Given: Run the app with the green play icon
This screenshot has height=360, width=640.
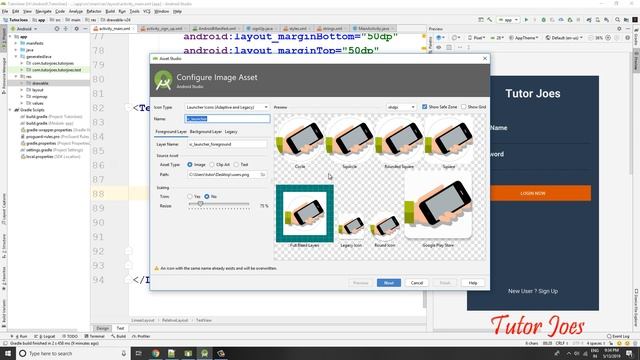Looking at the screenshot, I should [x=526, y=20].
